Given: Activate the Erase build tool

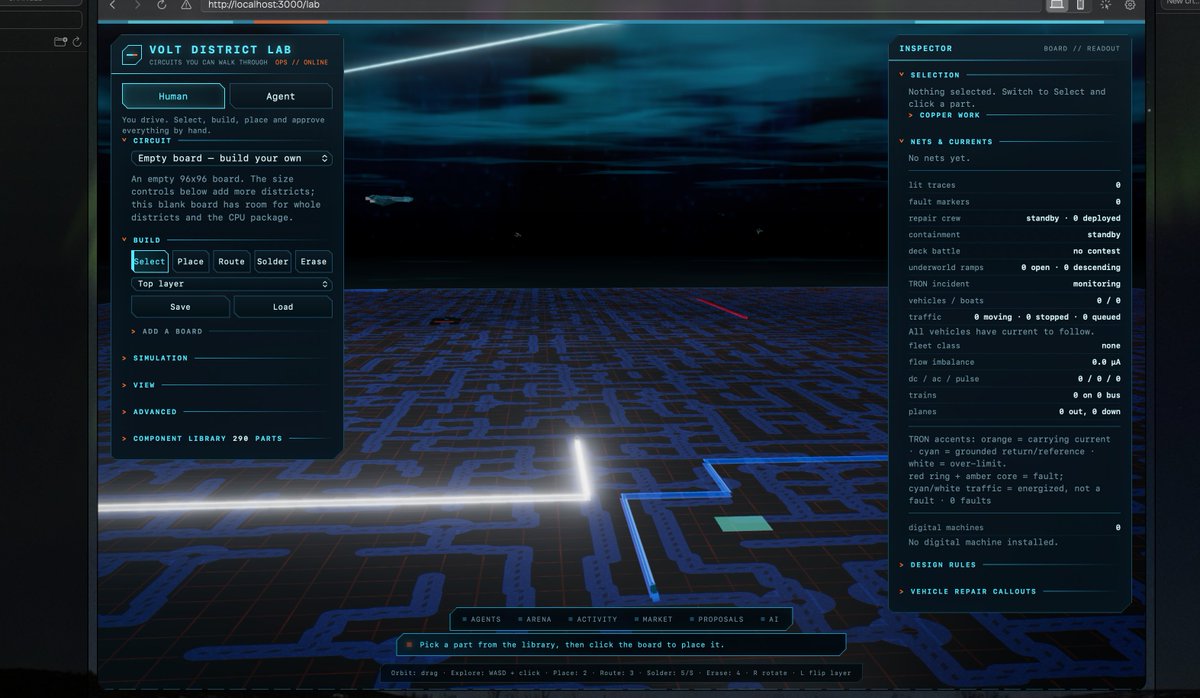Looking at the screenshot, I should (x=313, y=261).
